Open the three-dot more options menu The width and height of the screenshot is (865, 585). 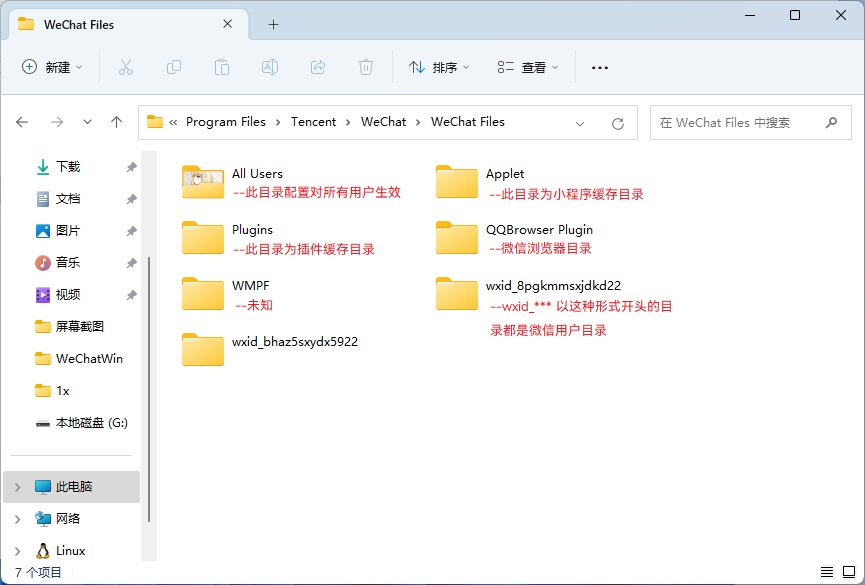point(600,67)
